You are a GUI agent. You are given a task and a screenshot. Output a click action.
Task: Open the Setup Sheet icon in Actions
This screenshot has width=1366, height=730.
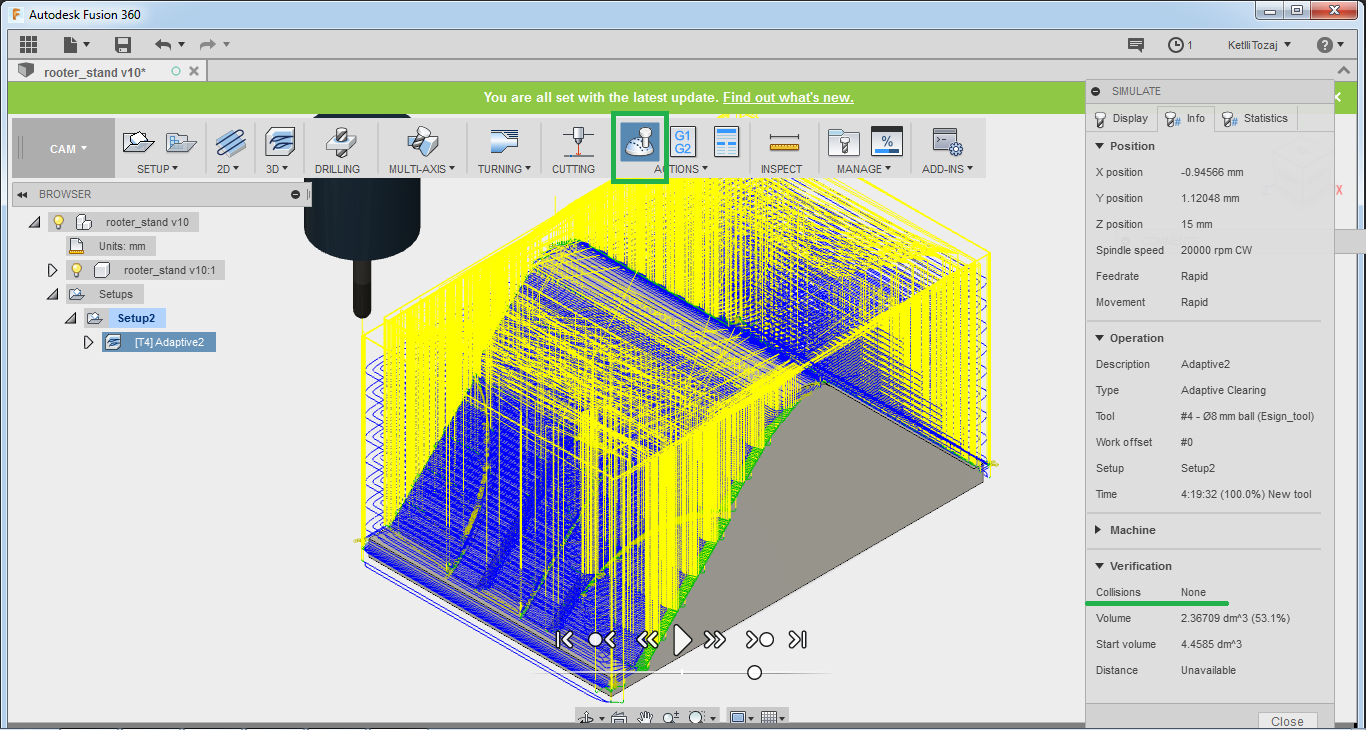pyautogui.click(x=726, y=142)
